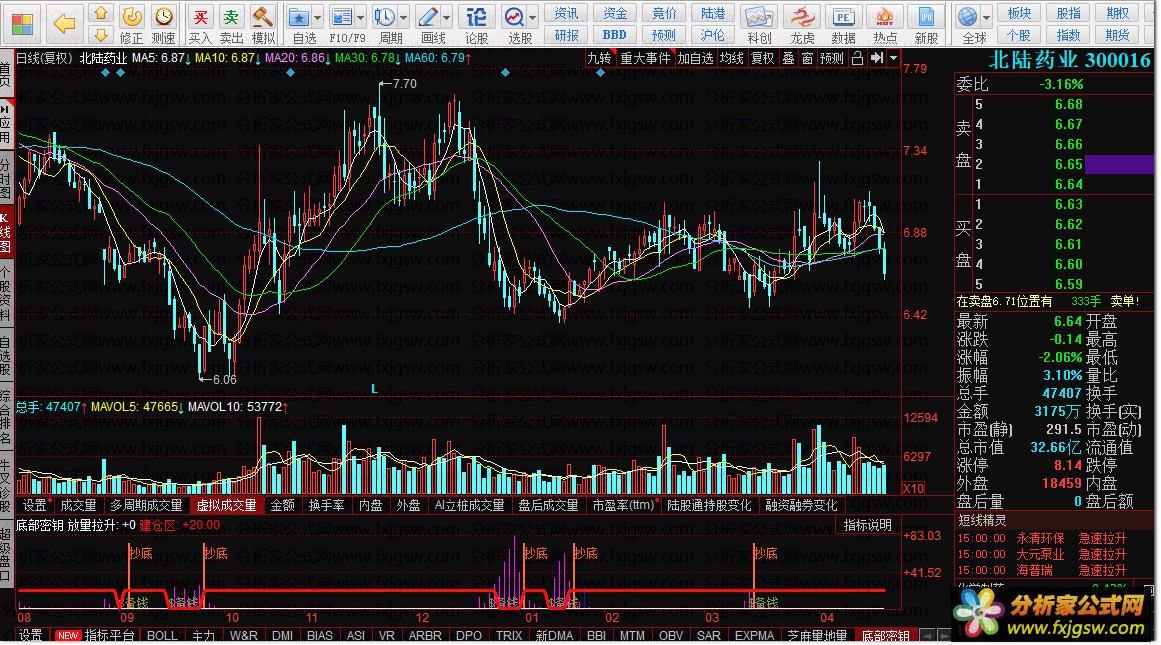Click the purple bar beside sell price 6.65

pos(1119,164)
